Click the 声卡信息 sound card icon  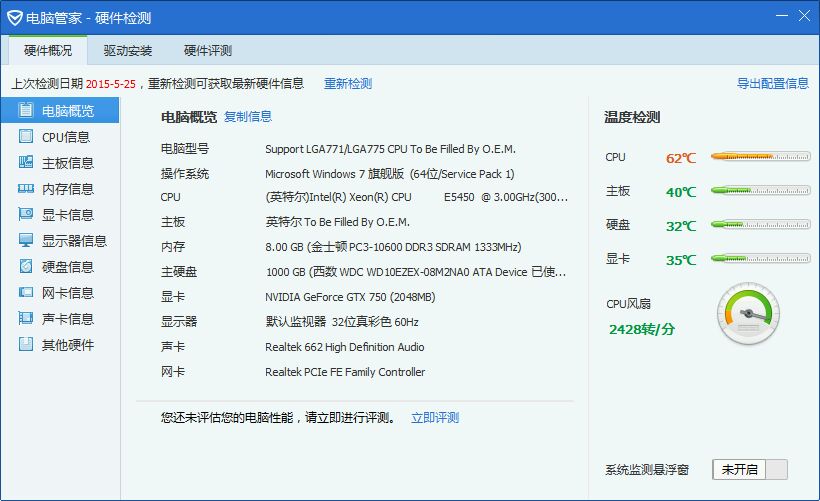pyautogui.click(x=26, y=318)
